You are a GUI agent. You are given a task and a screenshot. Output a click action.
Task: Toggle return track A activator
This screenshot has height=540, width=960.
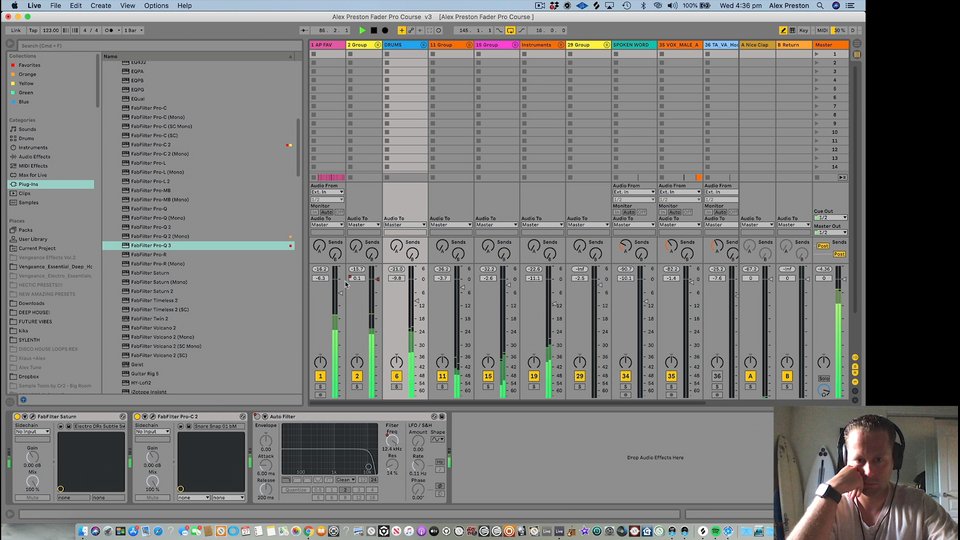(750, 376)
